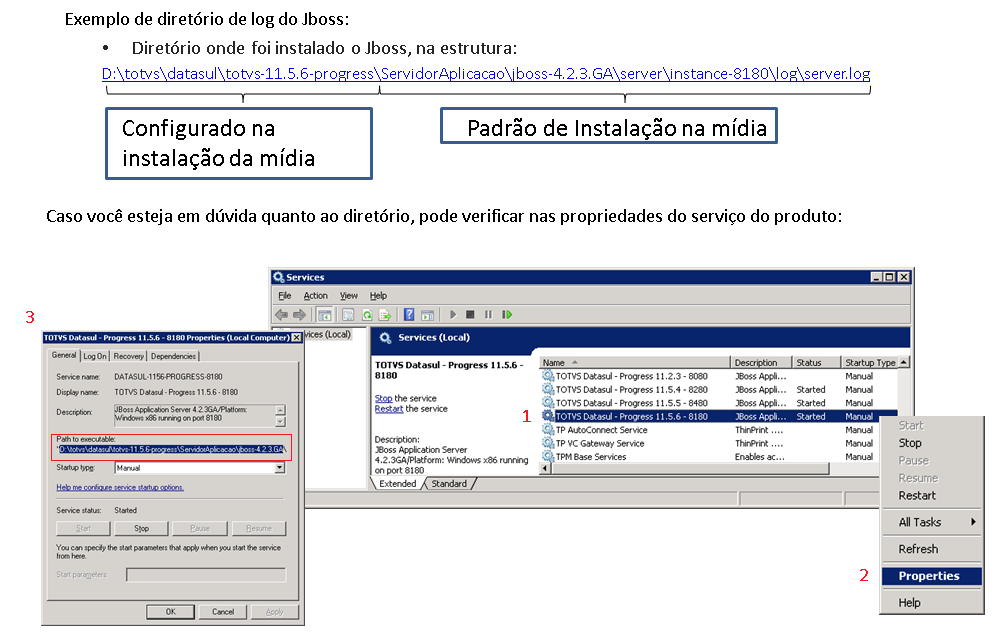Click the Services (Local) header gear icon

385,338
